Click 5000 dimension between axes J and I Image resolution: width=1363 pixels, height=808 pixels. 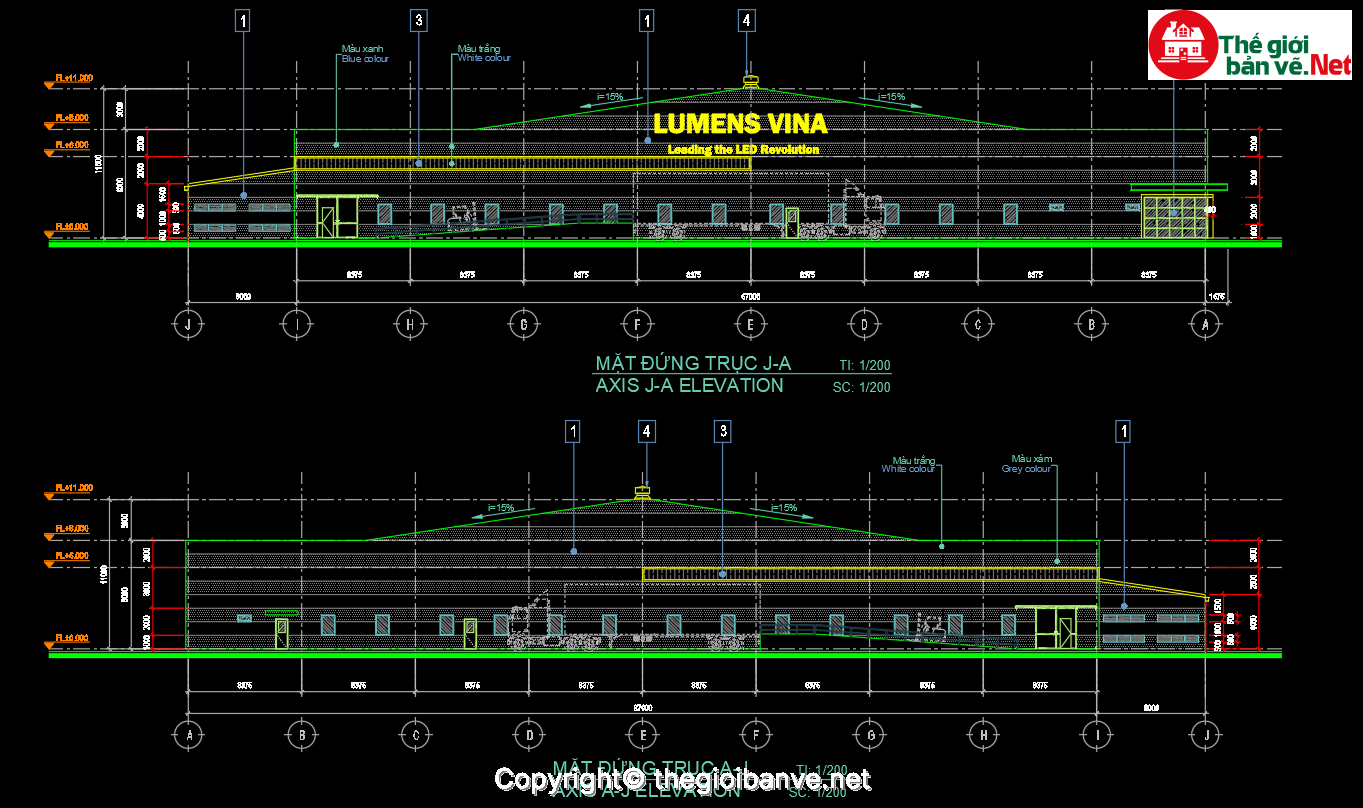[242, 296]
